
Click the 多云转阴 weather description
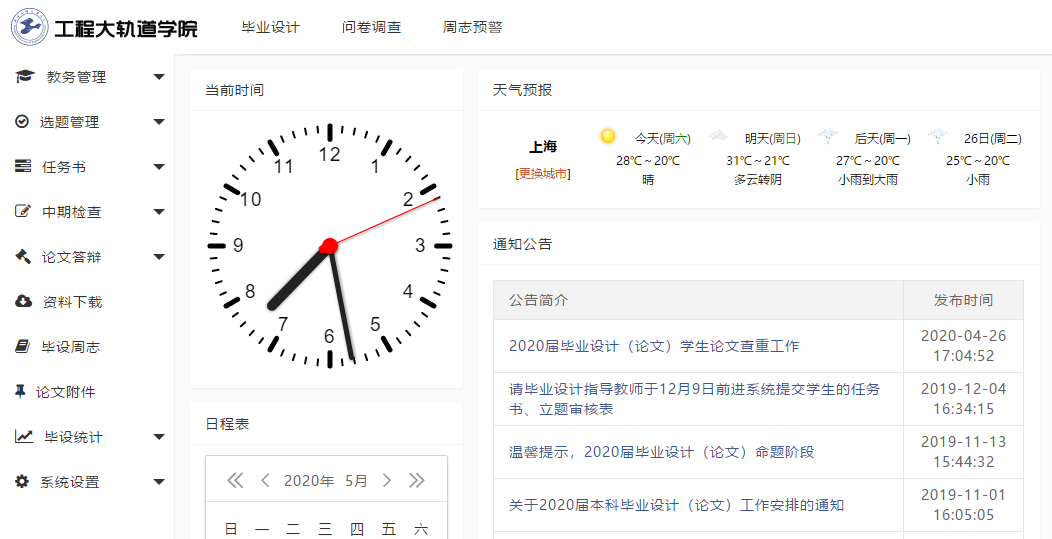click(x=758, y=180)
